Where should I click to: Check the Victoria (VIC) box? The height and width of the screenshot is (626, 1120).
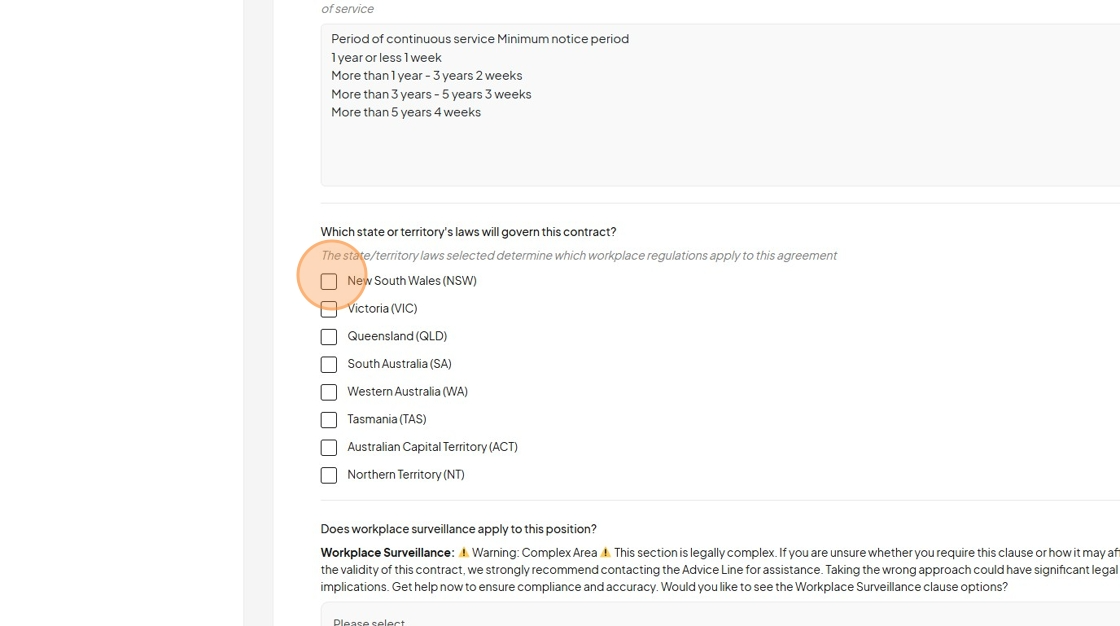coord(329,309)
